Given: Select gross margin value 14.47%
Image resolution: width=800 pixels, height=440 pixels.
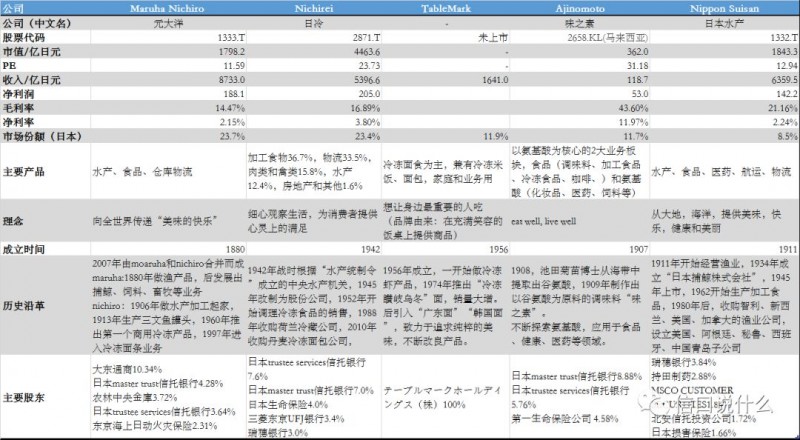Looking at the screenshot, I should coord(230,108).
